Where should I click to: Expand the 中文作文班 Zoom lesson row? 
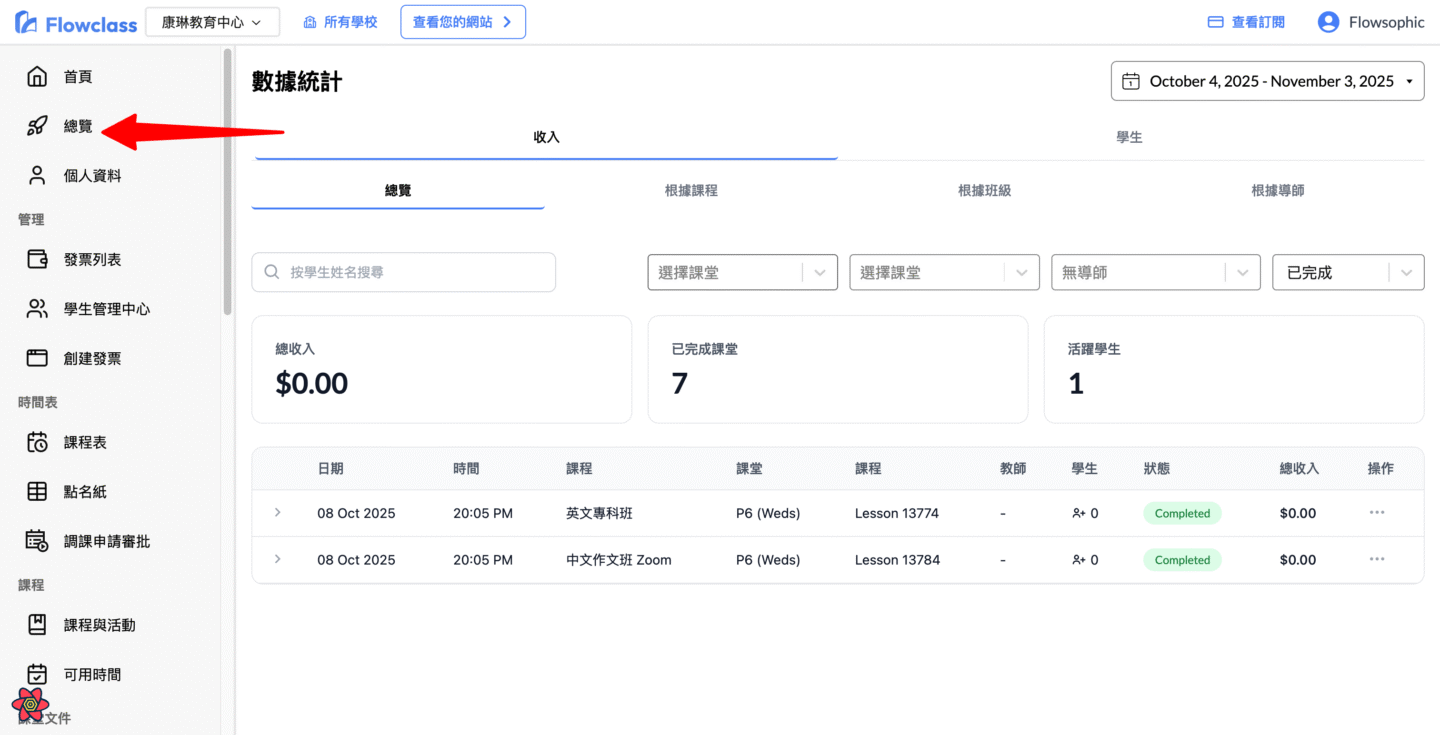point(278,560)
